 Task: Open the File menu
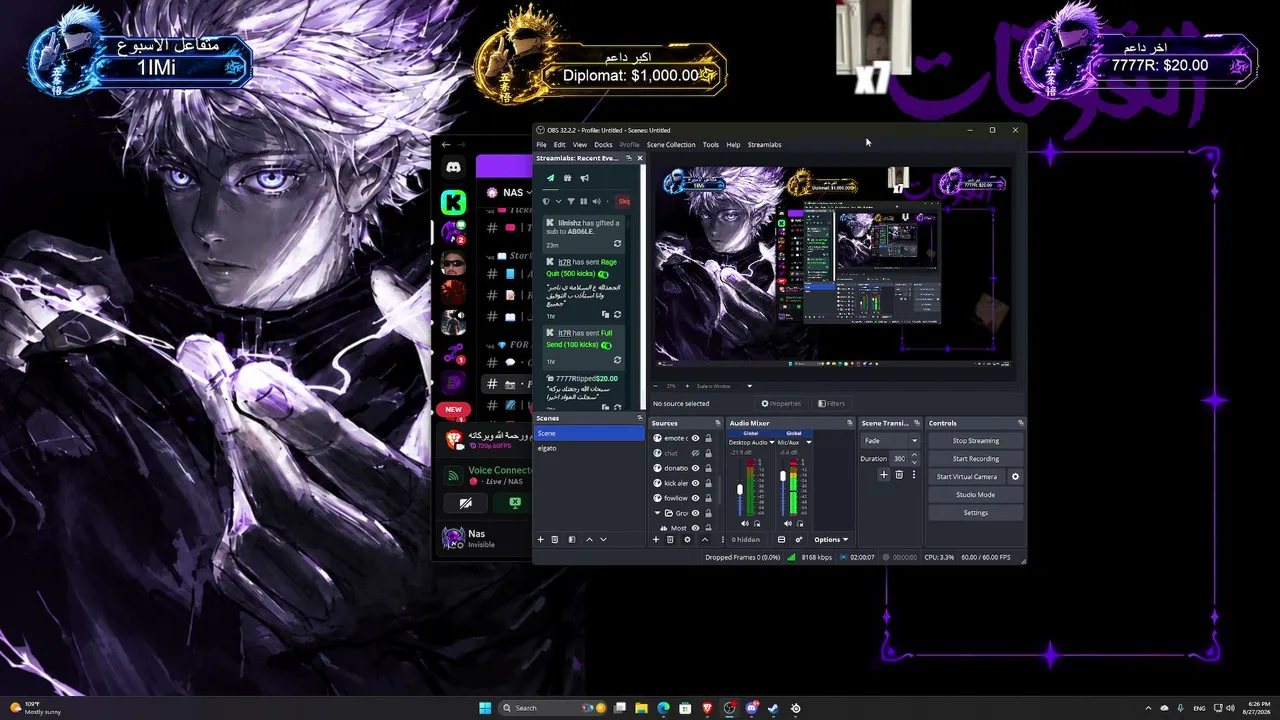click(x=541, y=145)
